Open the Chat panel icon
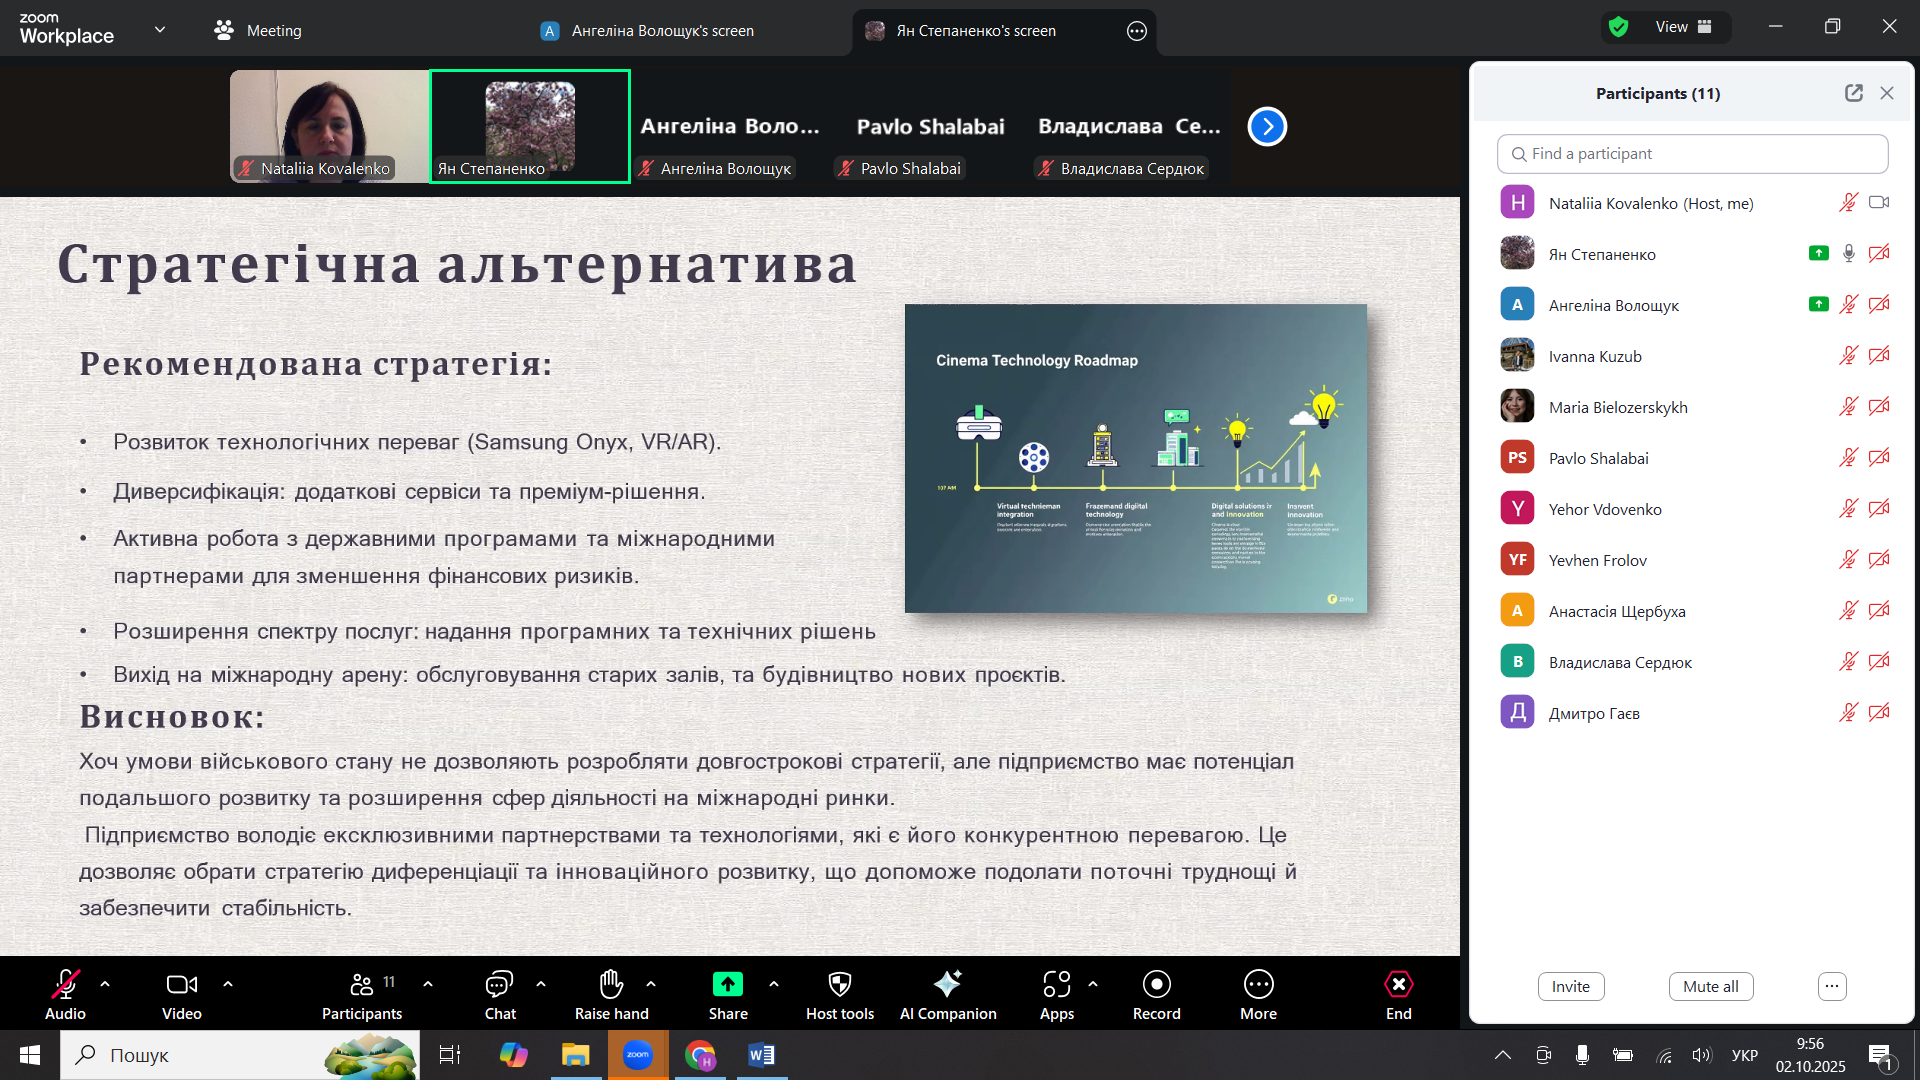Viewport: 1920px width, 1080px height. point(499,985)
